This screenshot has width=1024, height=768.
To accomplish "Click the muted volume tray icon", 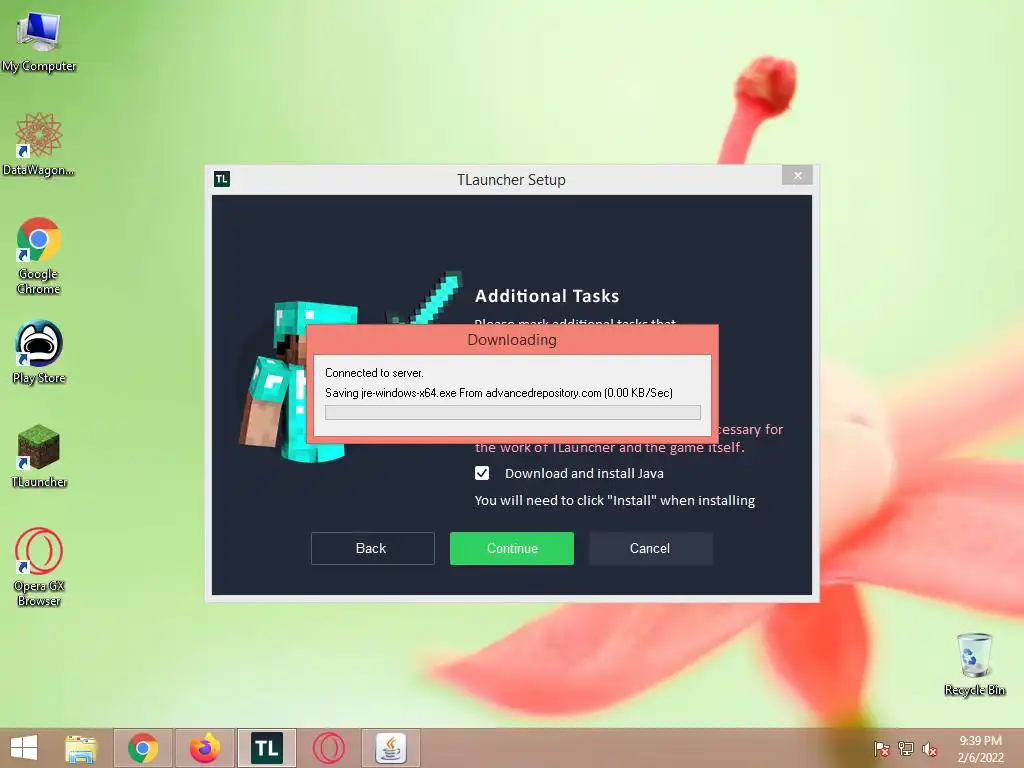I will (929, 749).
